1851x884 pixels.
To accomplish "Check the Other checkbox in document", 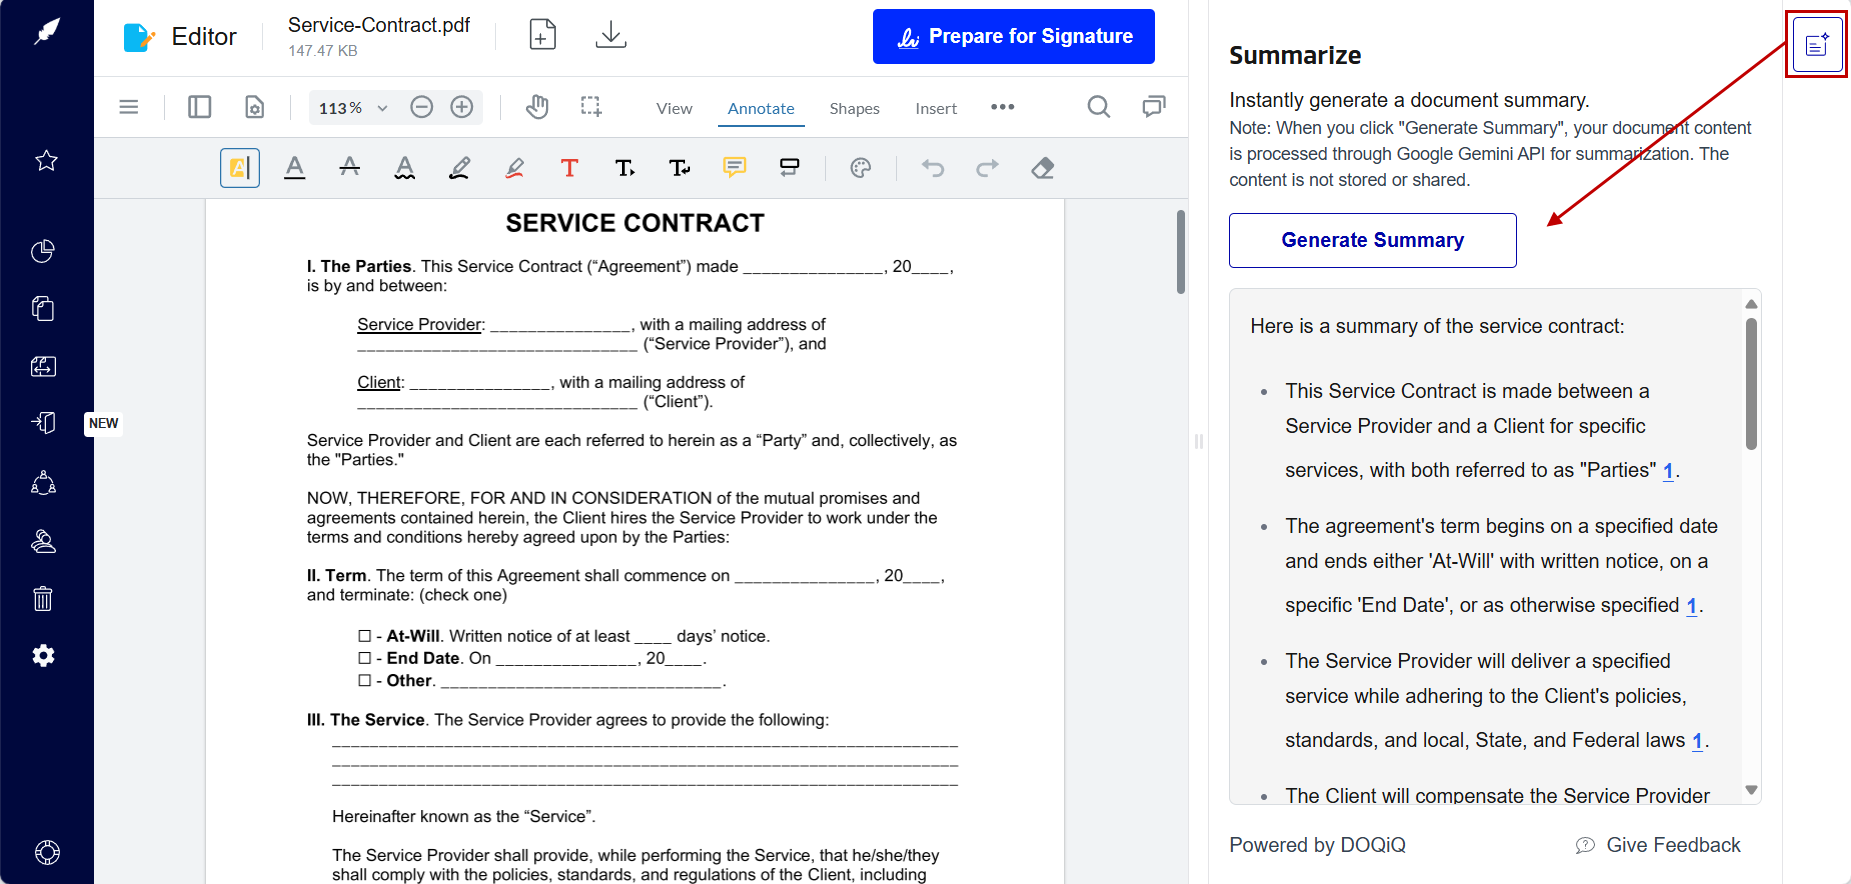I will tap(365, 680).
